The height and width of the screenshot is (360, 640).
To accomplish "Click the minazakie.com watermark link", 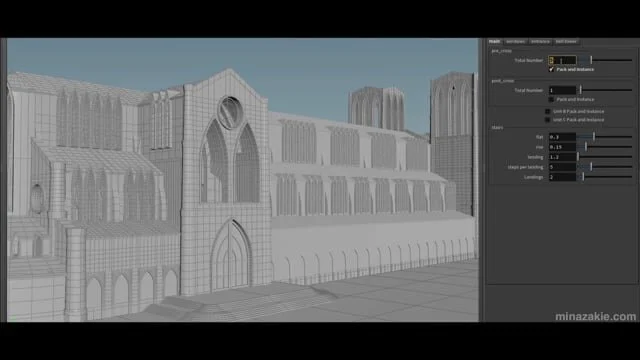I will click(x=595, y=316).
